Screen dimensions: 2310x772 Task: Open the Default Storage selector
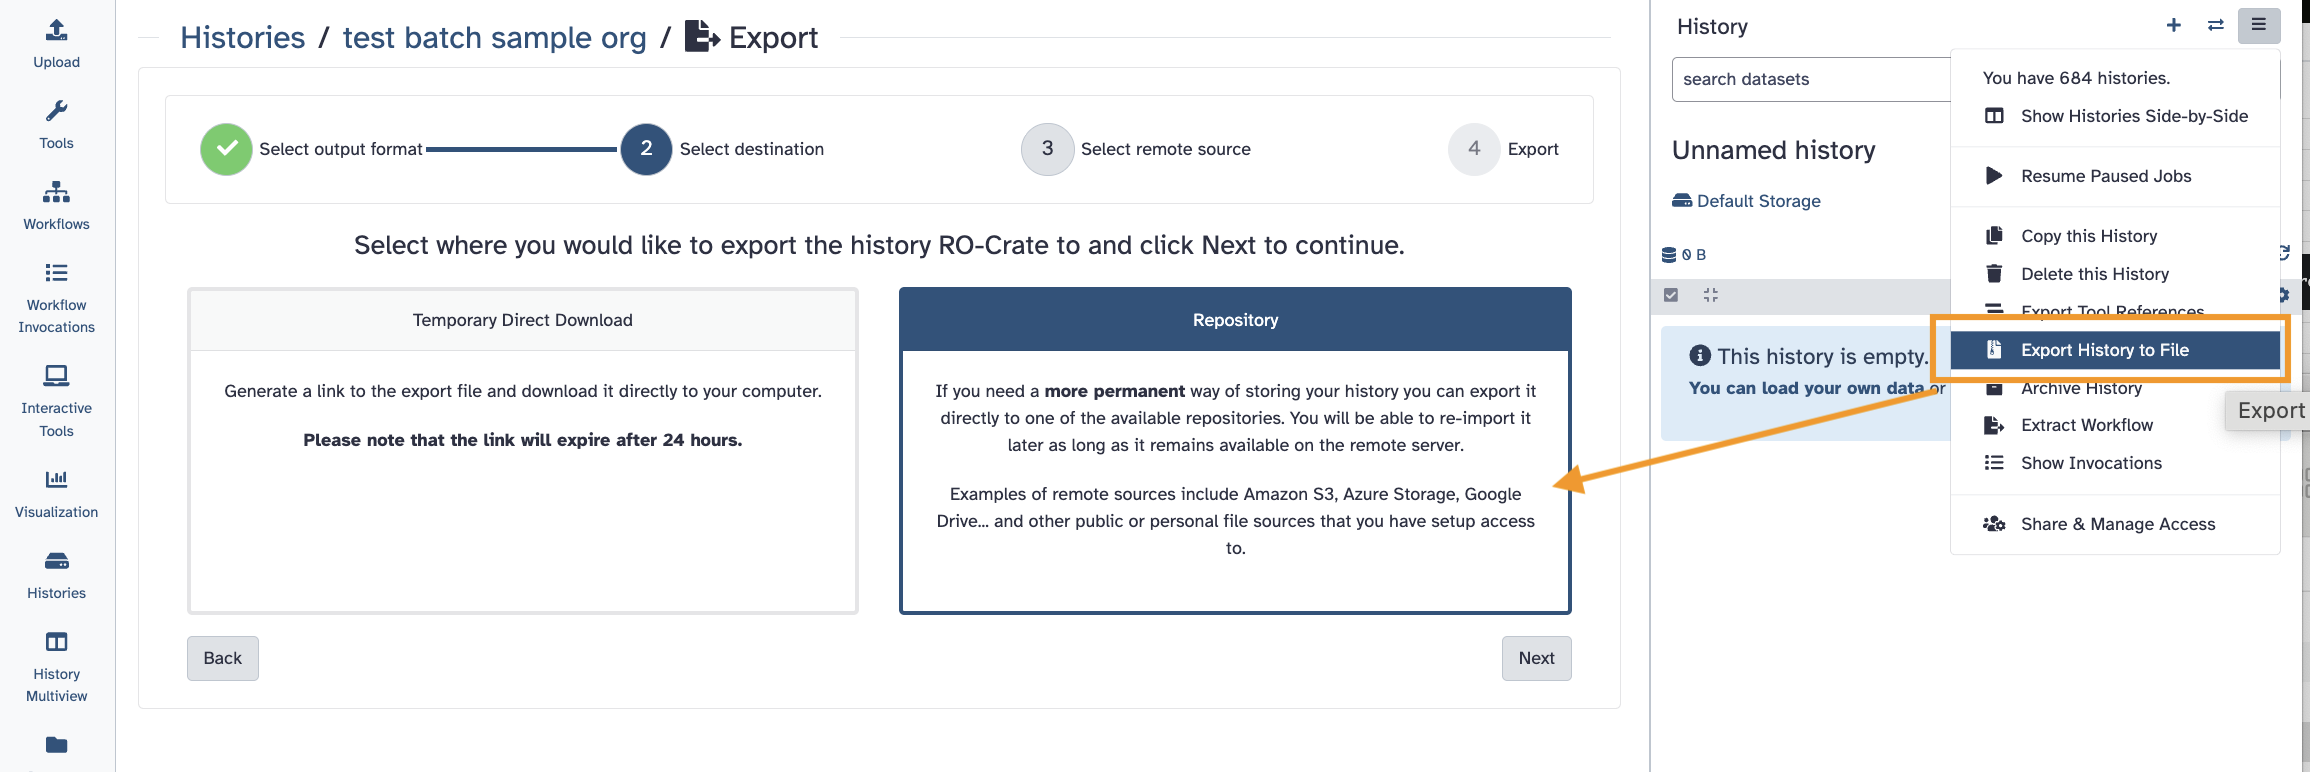(1747, 201)
